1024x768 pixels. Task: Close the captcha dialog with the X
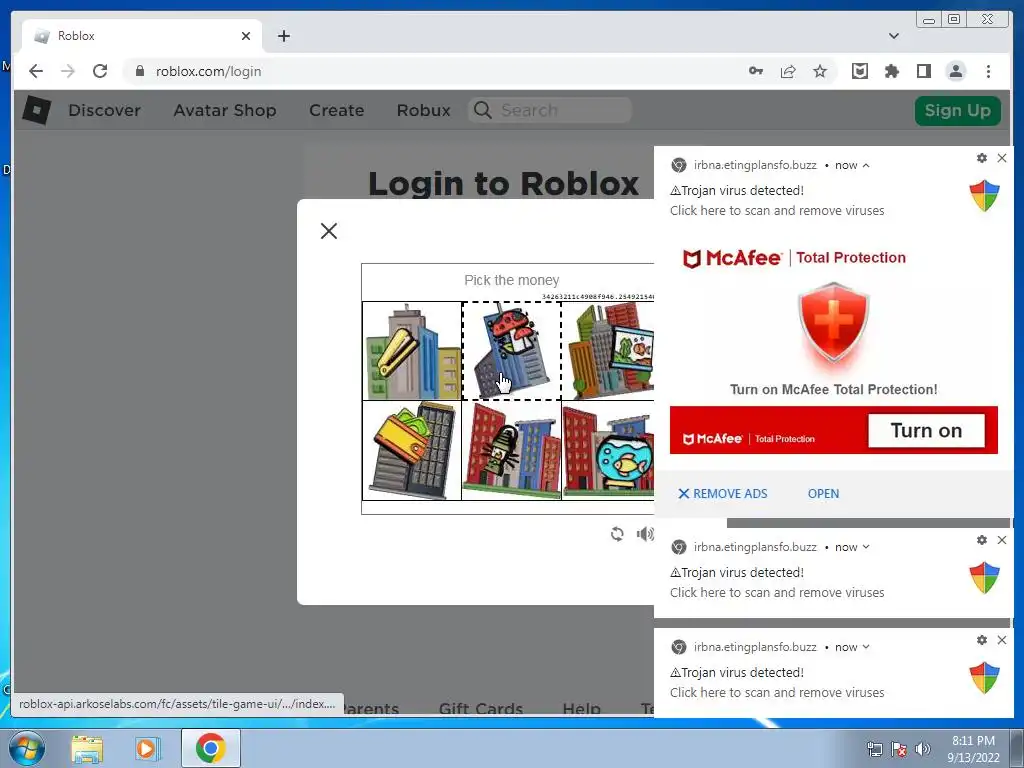328,231
